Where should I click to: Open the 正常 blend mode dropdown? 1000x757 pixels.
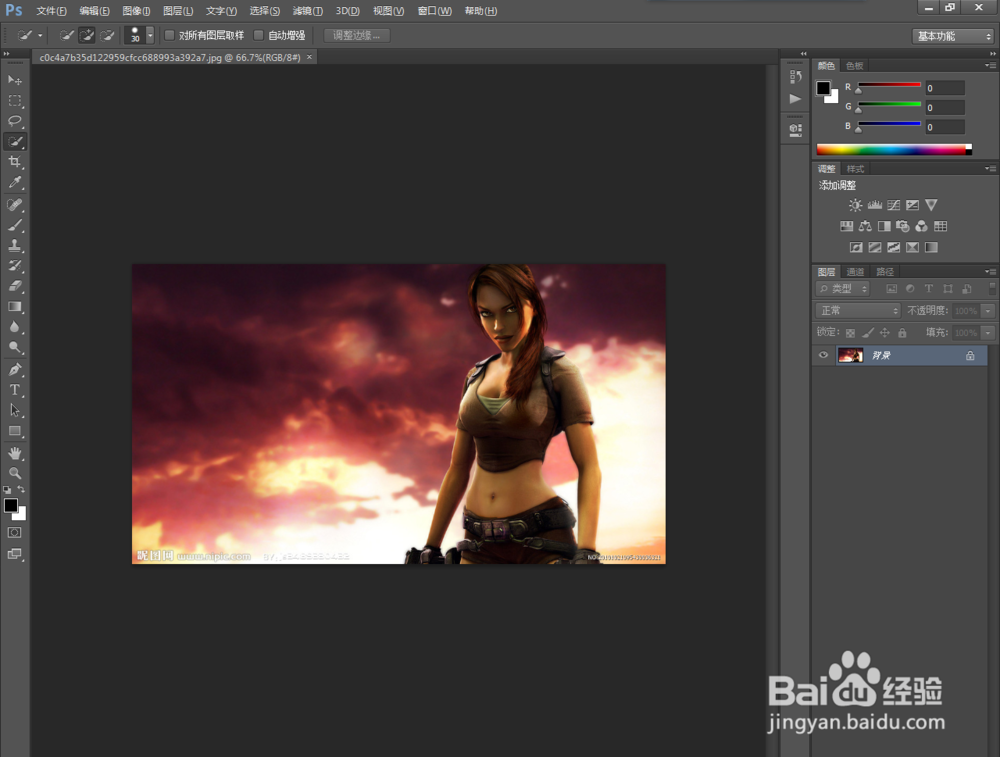858,311
